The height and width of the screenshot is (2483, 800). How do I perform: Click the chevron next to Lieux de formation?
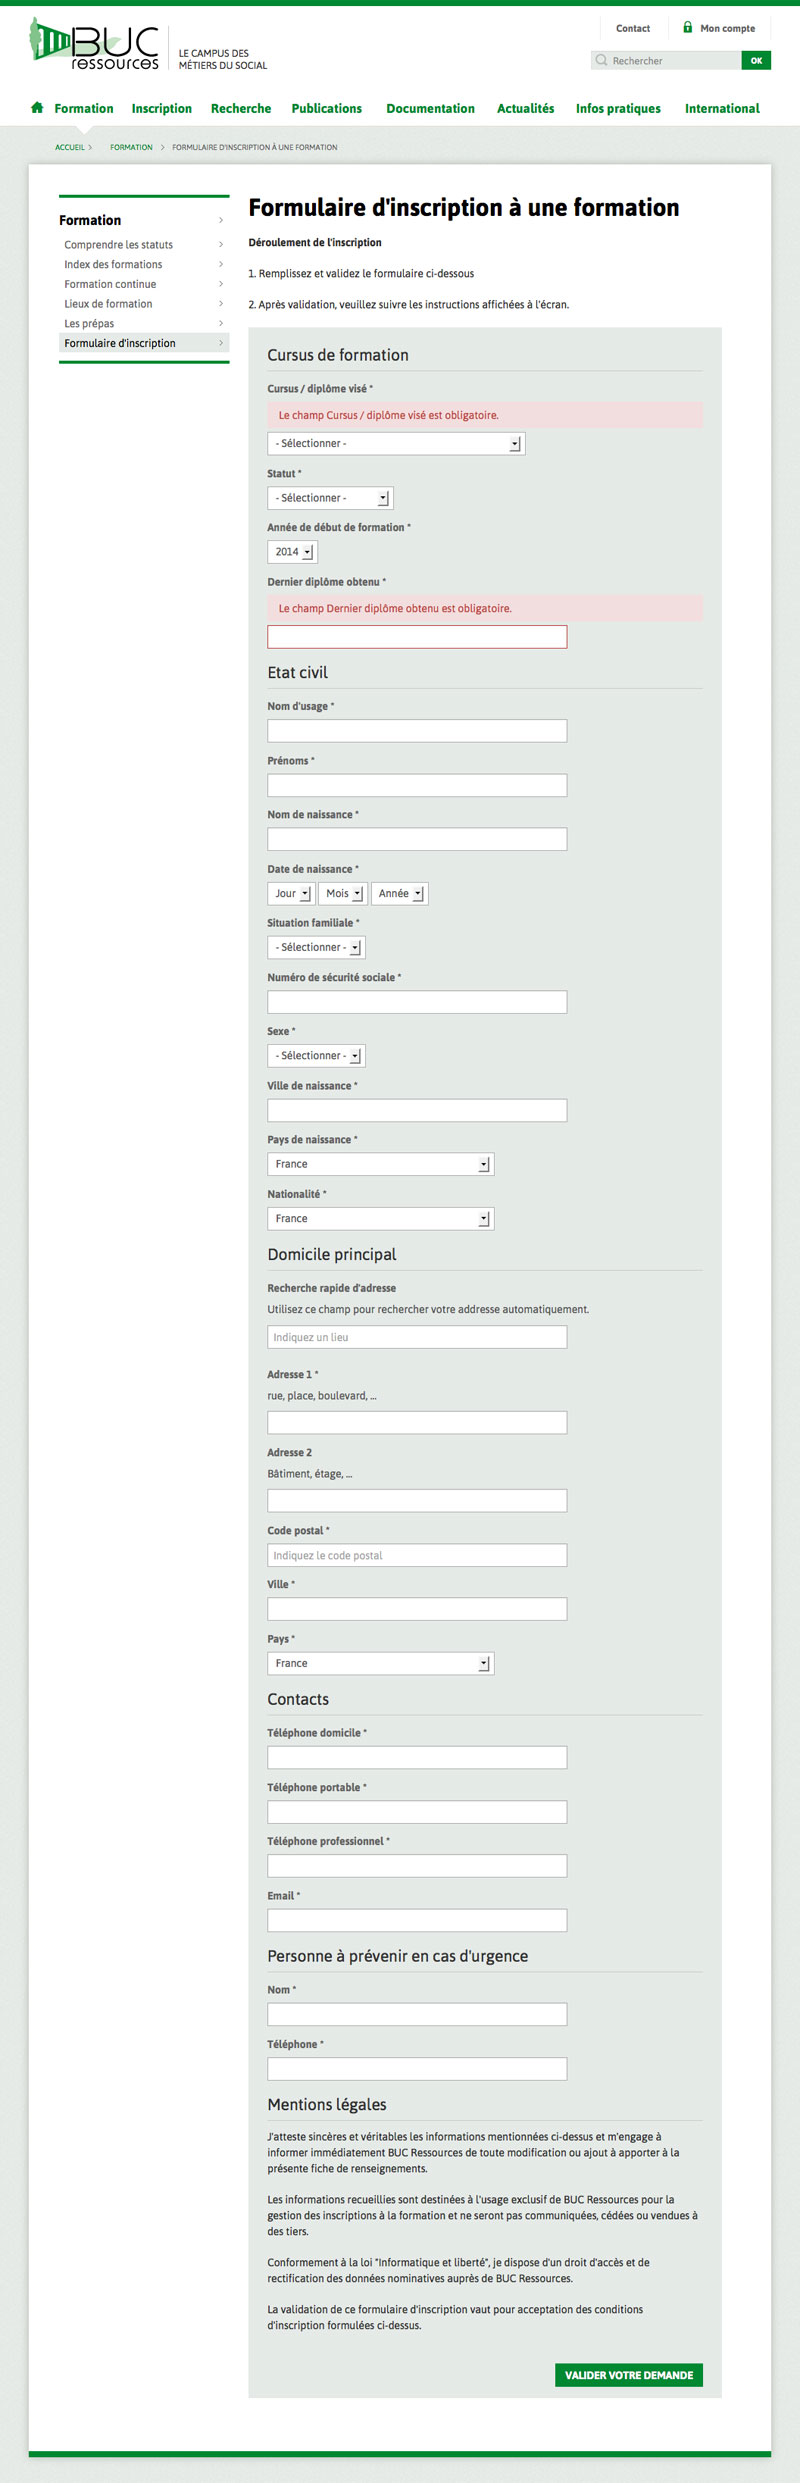(x=221, y=304)
